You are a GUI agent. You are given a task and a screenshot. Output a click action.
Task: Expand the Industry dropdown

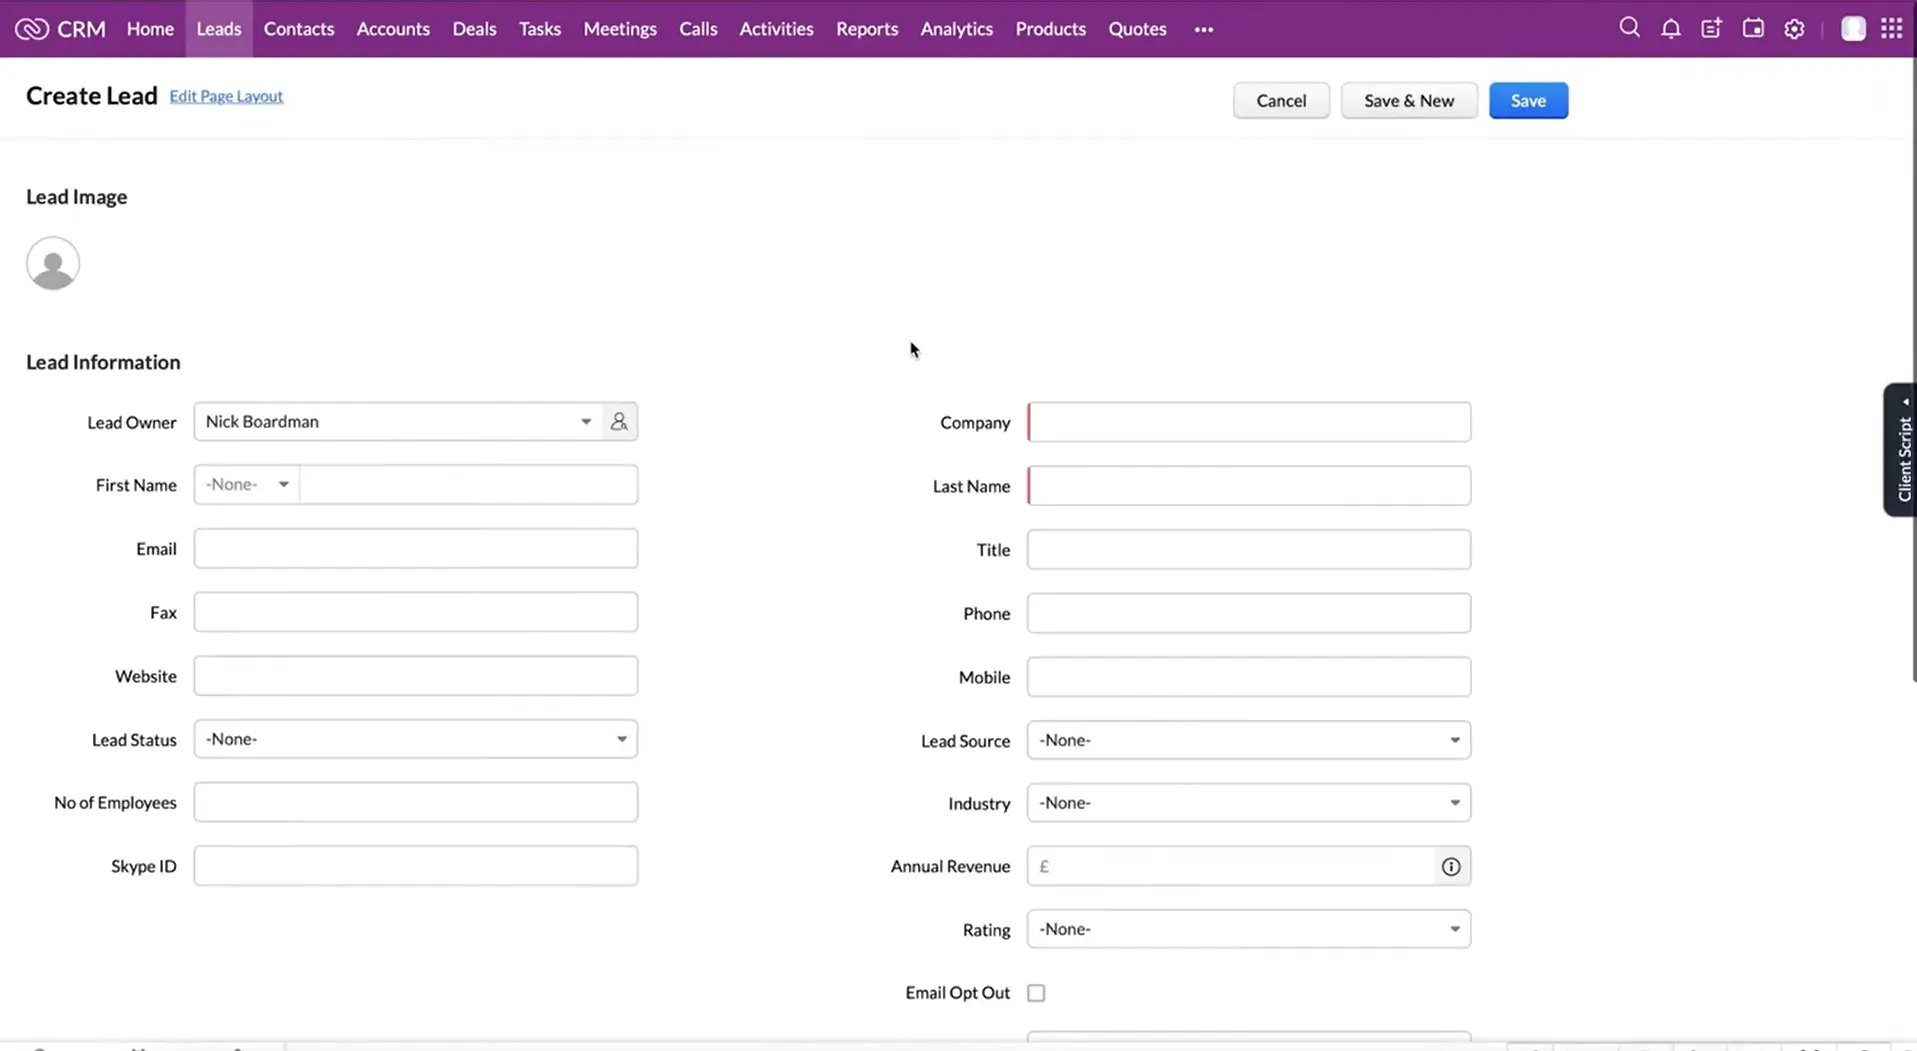tap(1248, 803)
